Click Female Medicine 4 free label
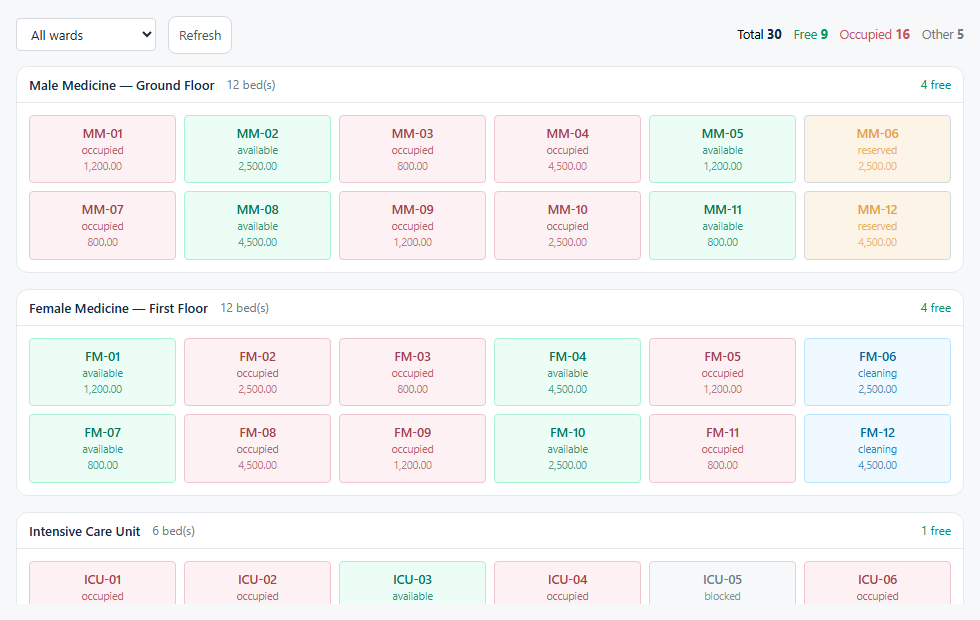 [936, 308]
